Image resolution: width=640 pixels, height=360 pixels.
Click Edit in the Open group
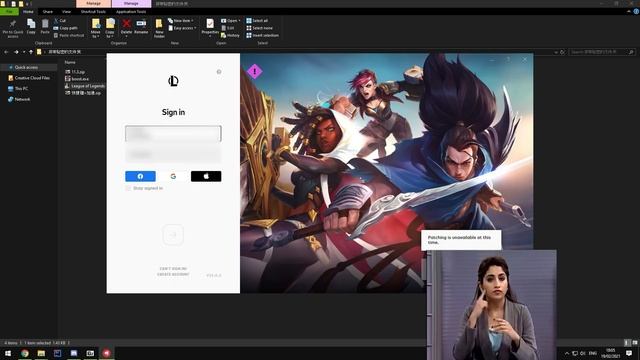pyautogui.click(x=228, y=28)
